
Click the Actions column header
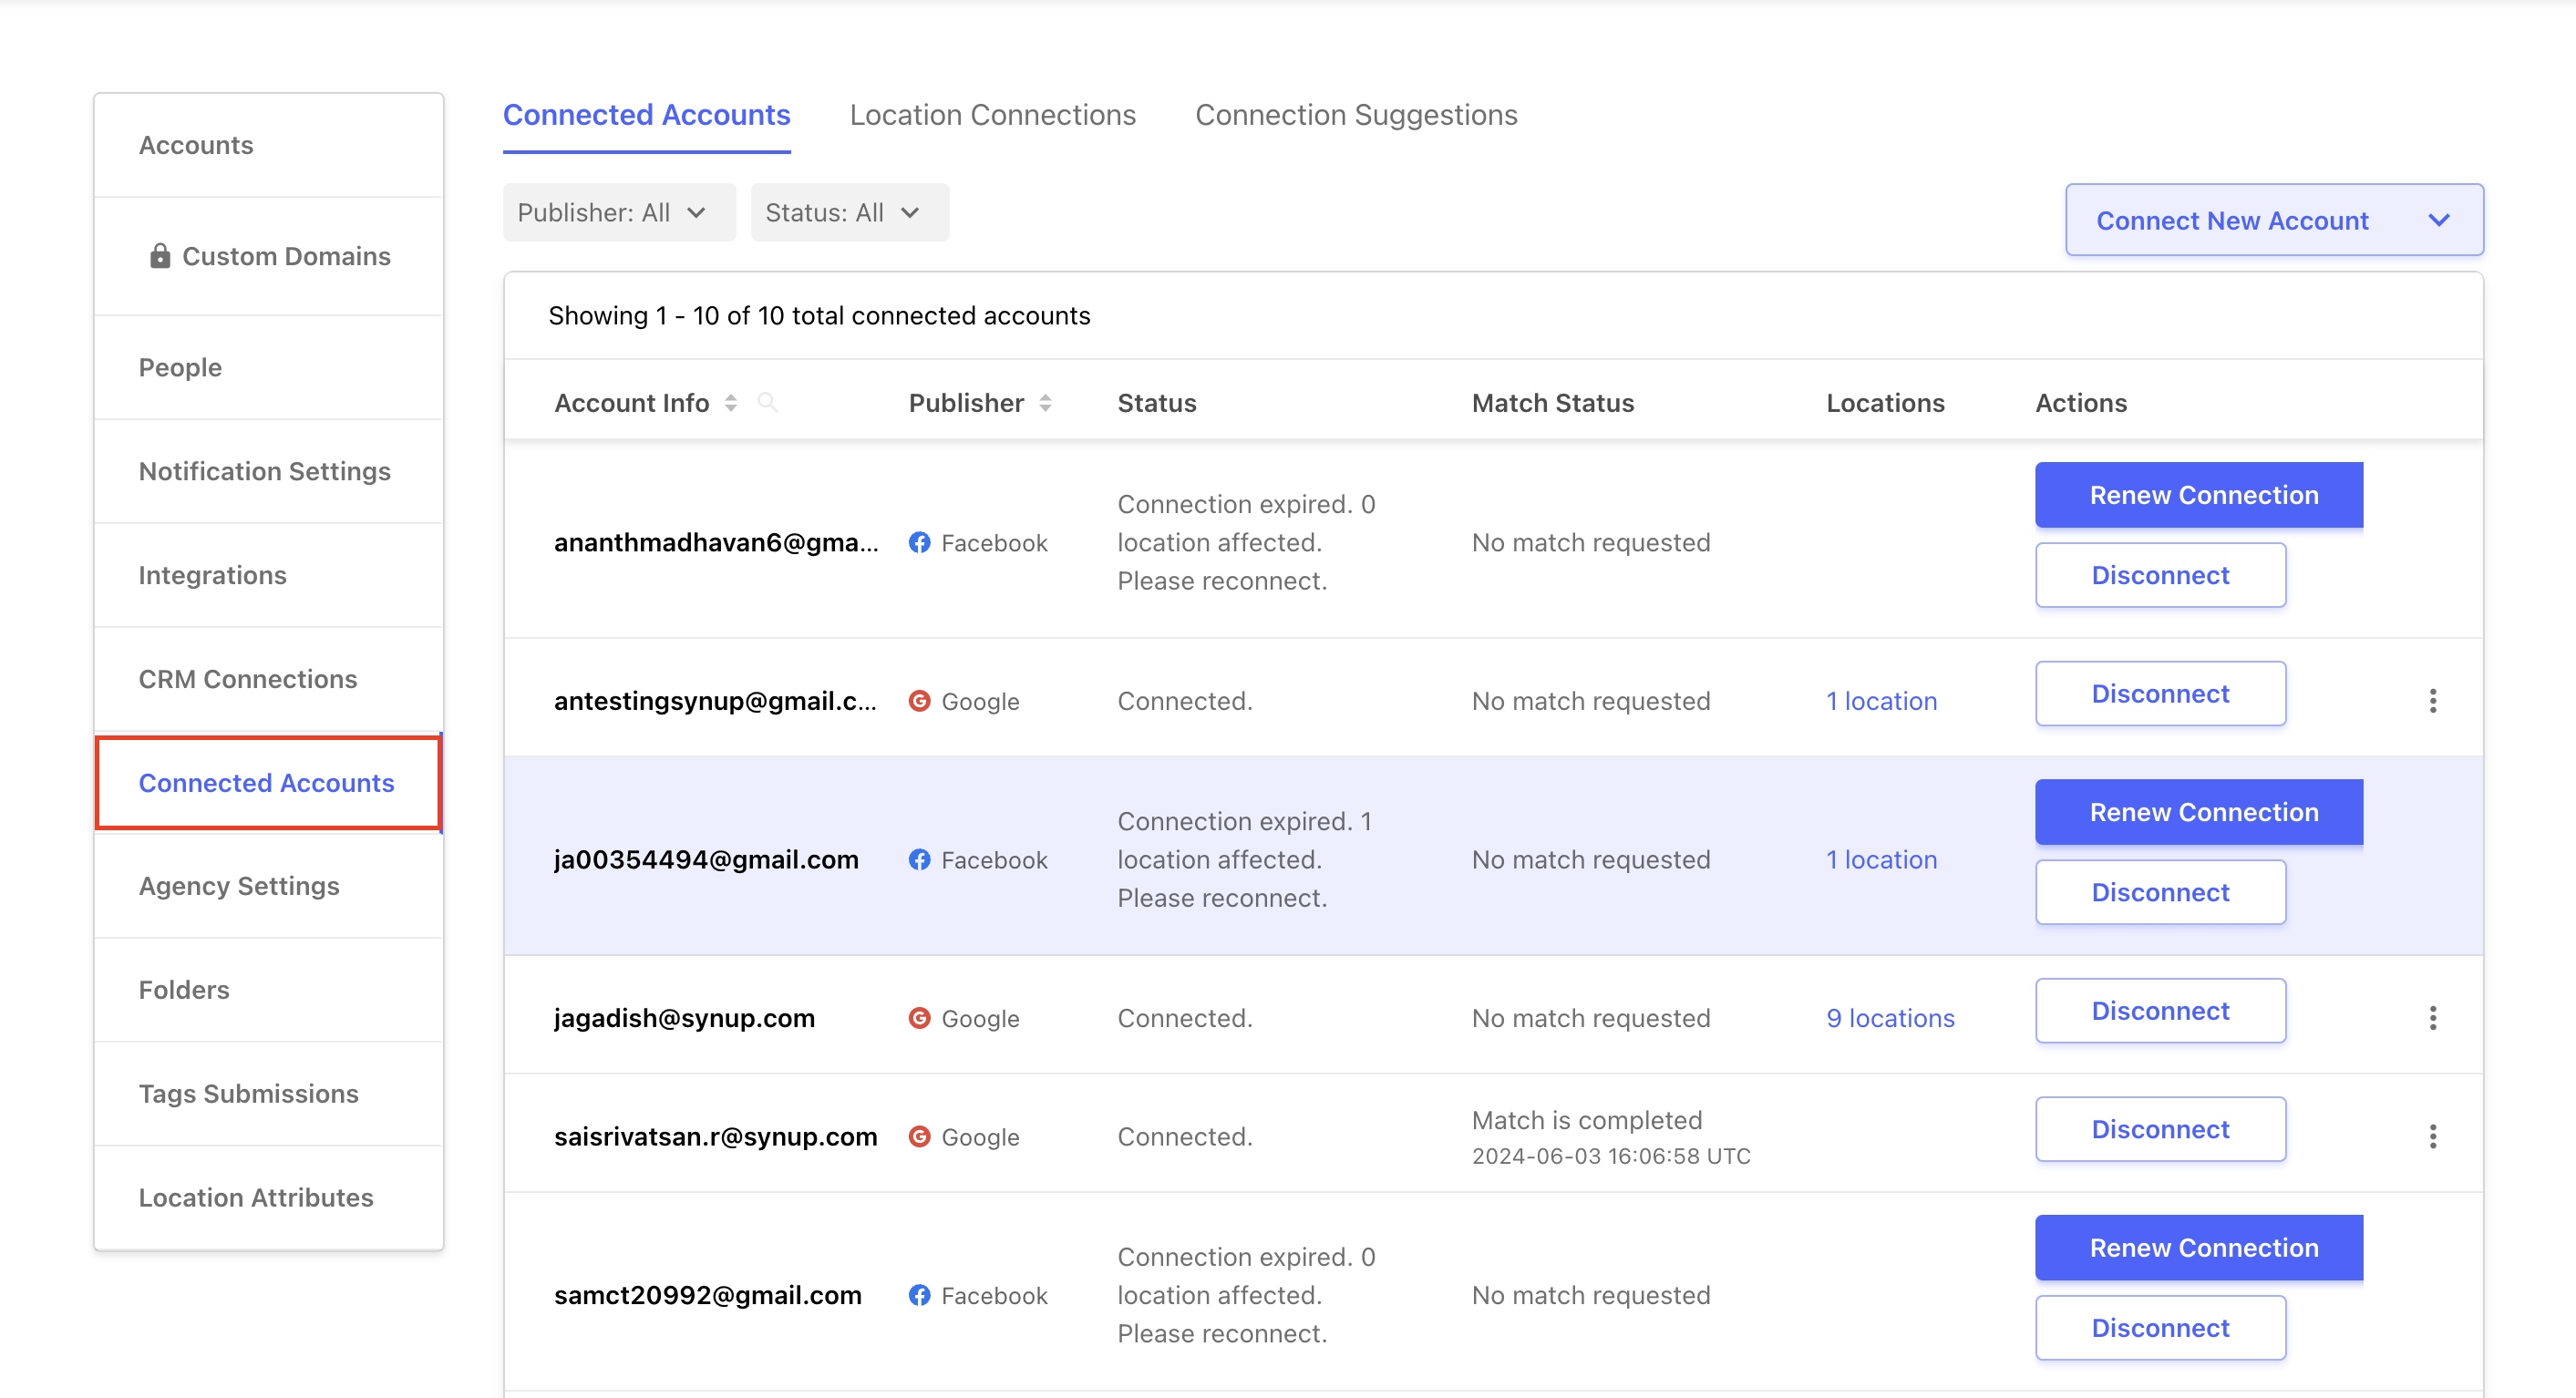point(2081,403)
